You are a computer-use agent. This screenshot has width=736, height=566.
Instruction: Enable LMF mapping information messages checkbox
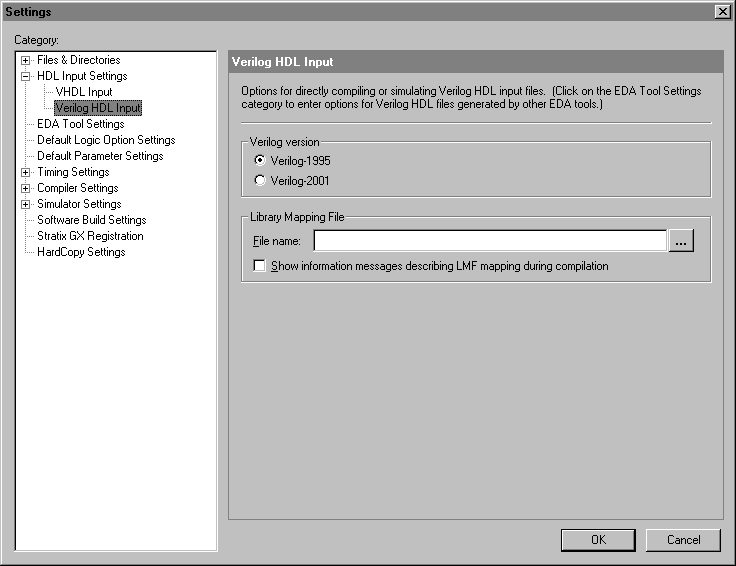click(x=259, y=266)
